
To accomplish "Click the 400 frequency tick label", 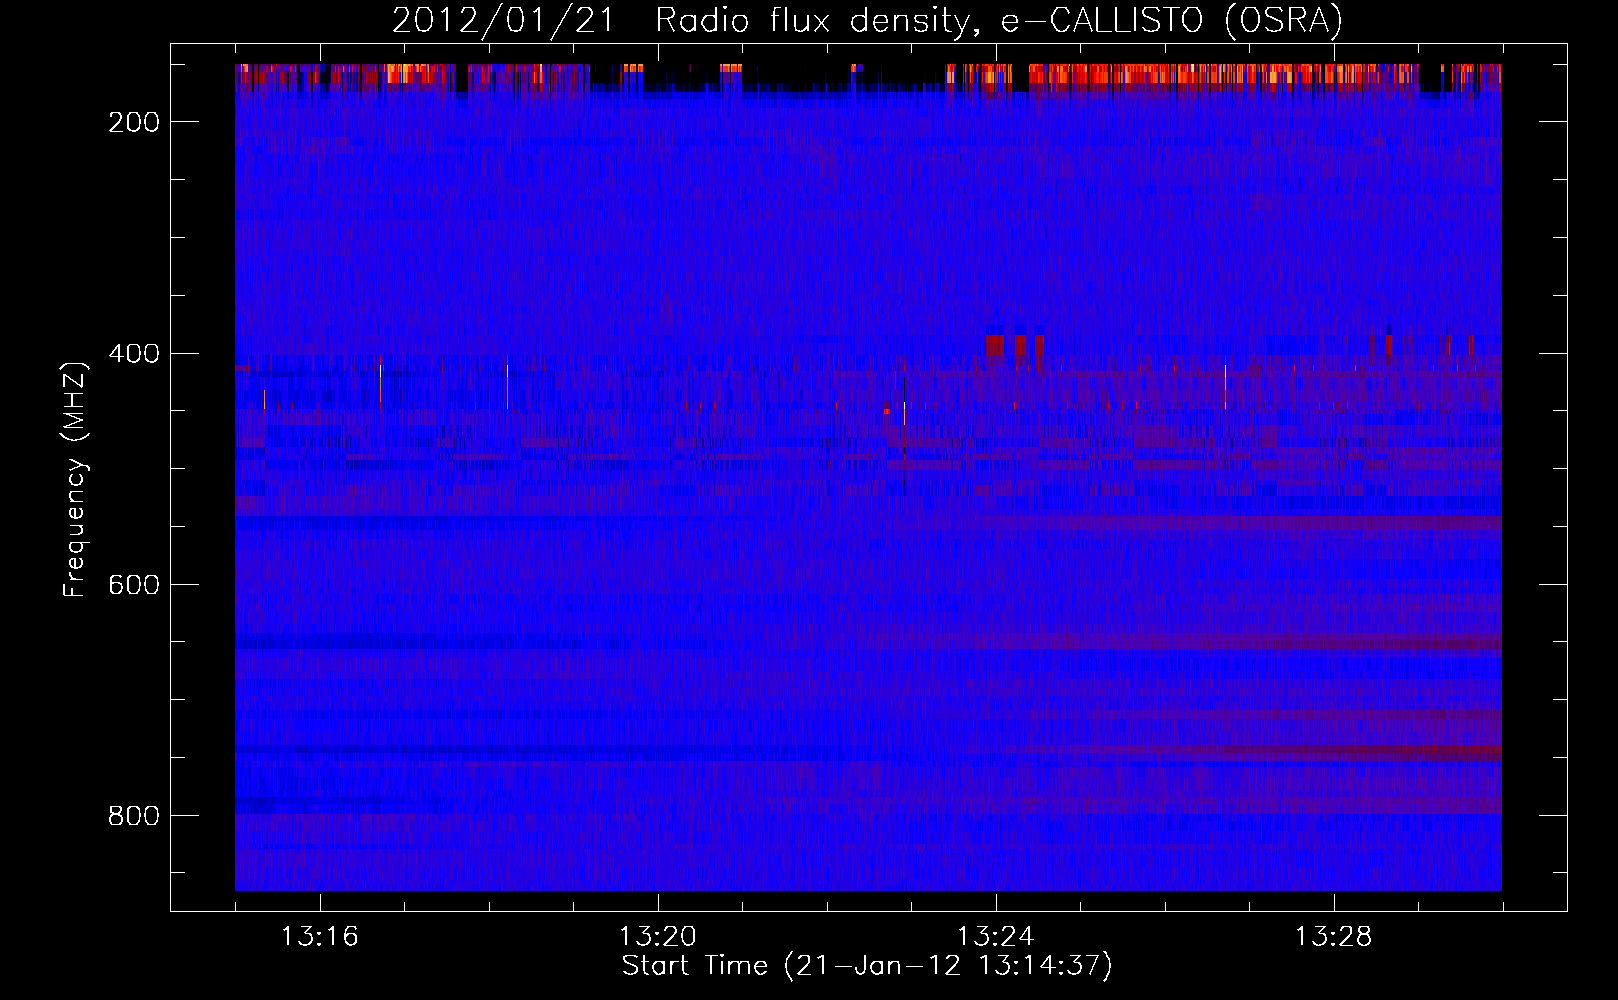I will coord(133,354).
